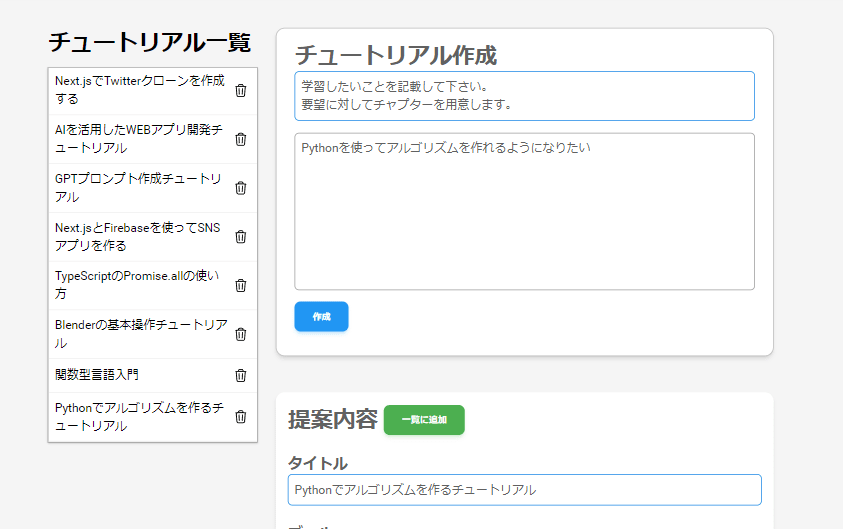Click the trash icon for 関数型言語入門
The image size is (843, 529).
pos(241,375)
